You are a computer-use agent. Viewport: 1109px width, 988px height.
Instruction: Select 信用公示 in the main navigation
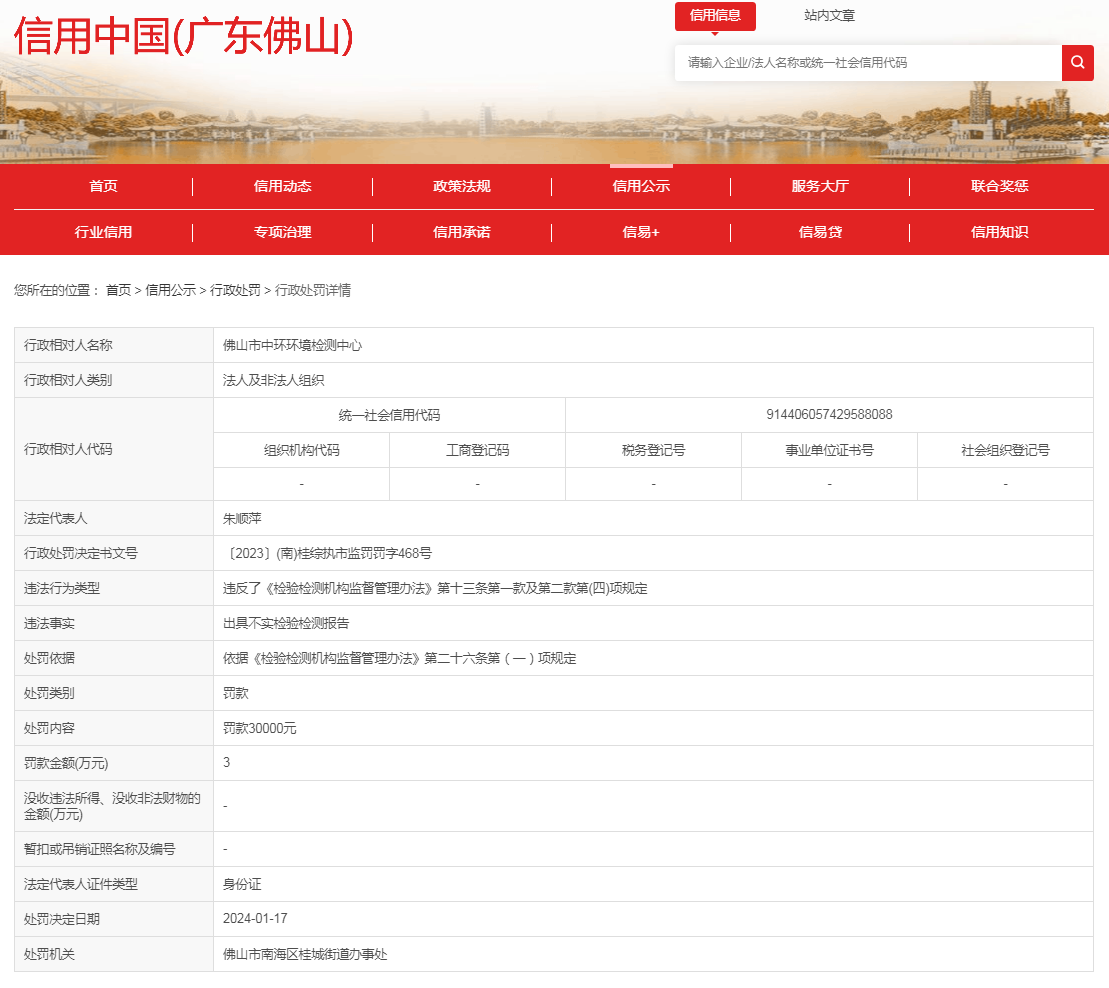tap(641, 186)
